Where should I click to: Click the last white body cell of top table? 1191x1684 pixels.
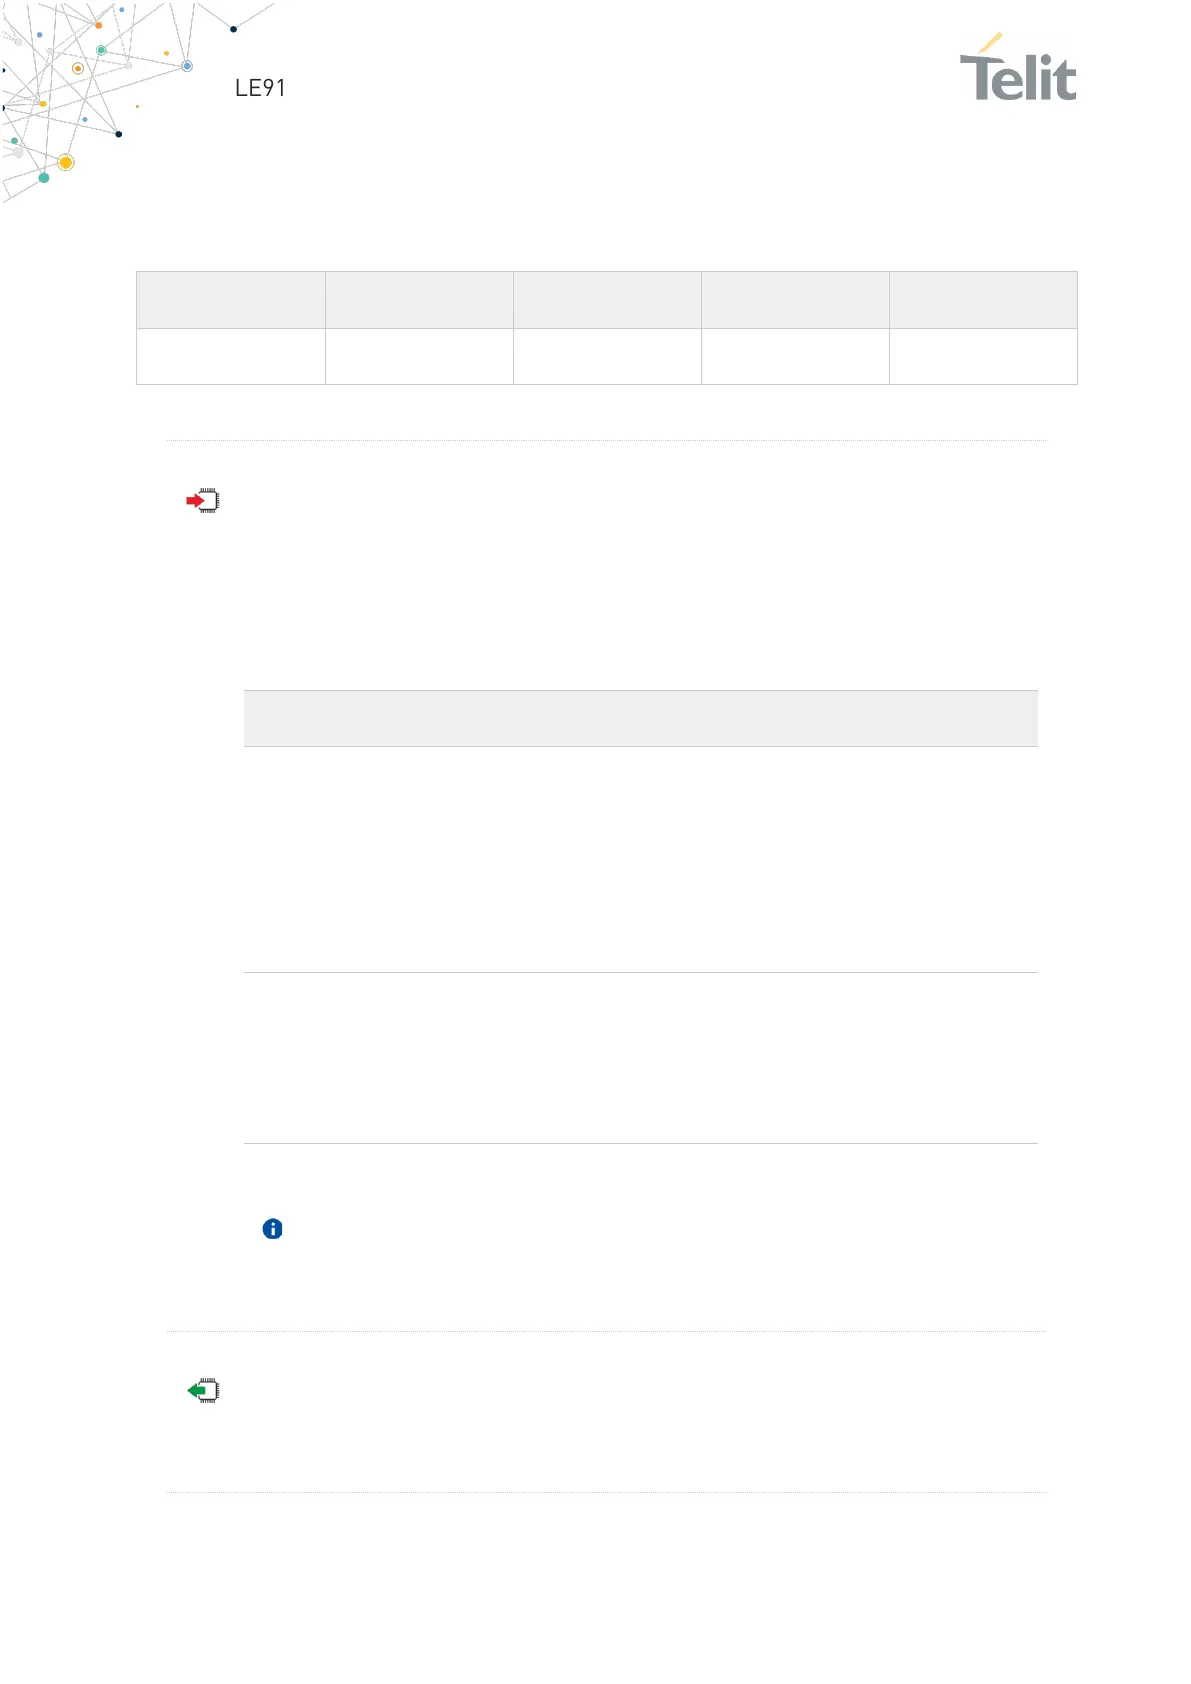tap(983, 356)
